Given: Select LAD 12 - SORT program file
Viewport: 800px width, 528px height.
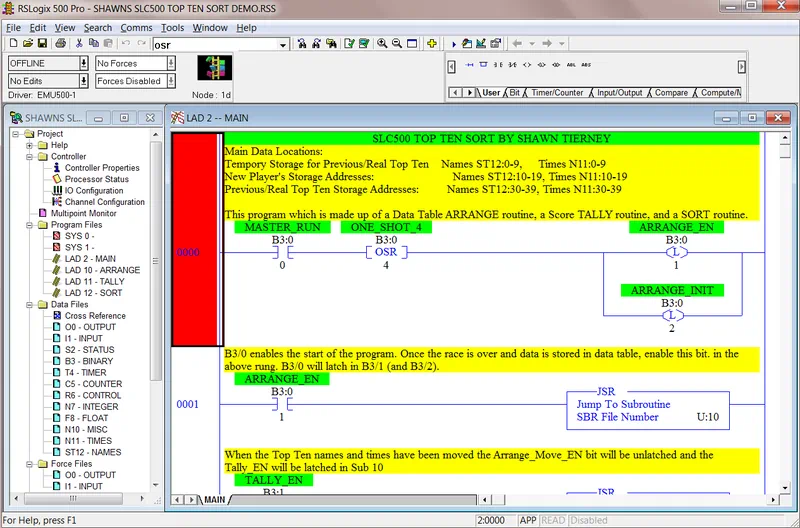Looking at the screenshot, I should [x=93, y=293].
